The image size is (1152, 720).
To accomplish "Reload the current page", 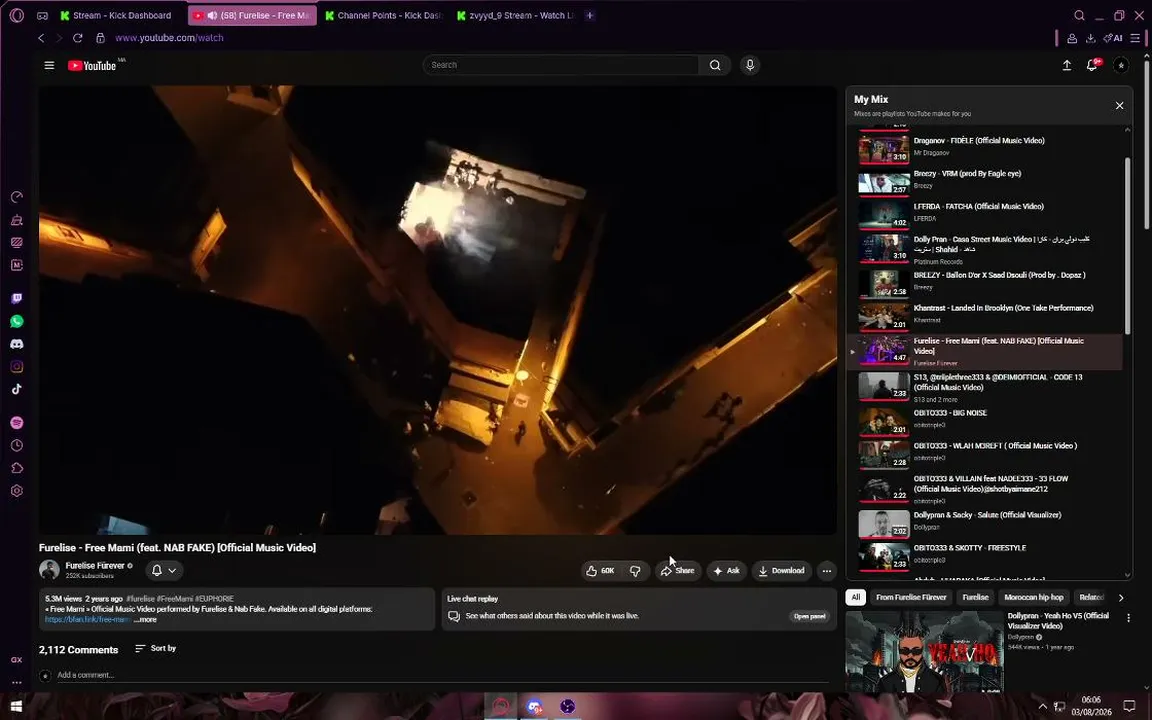I will pos(77,37).
